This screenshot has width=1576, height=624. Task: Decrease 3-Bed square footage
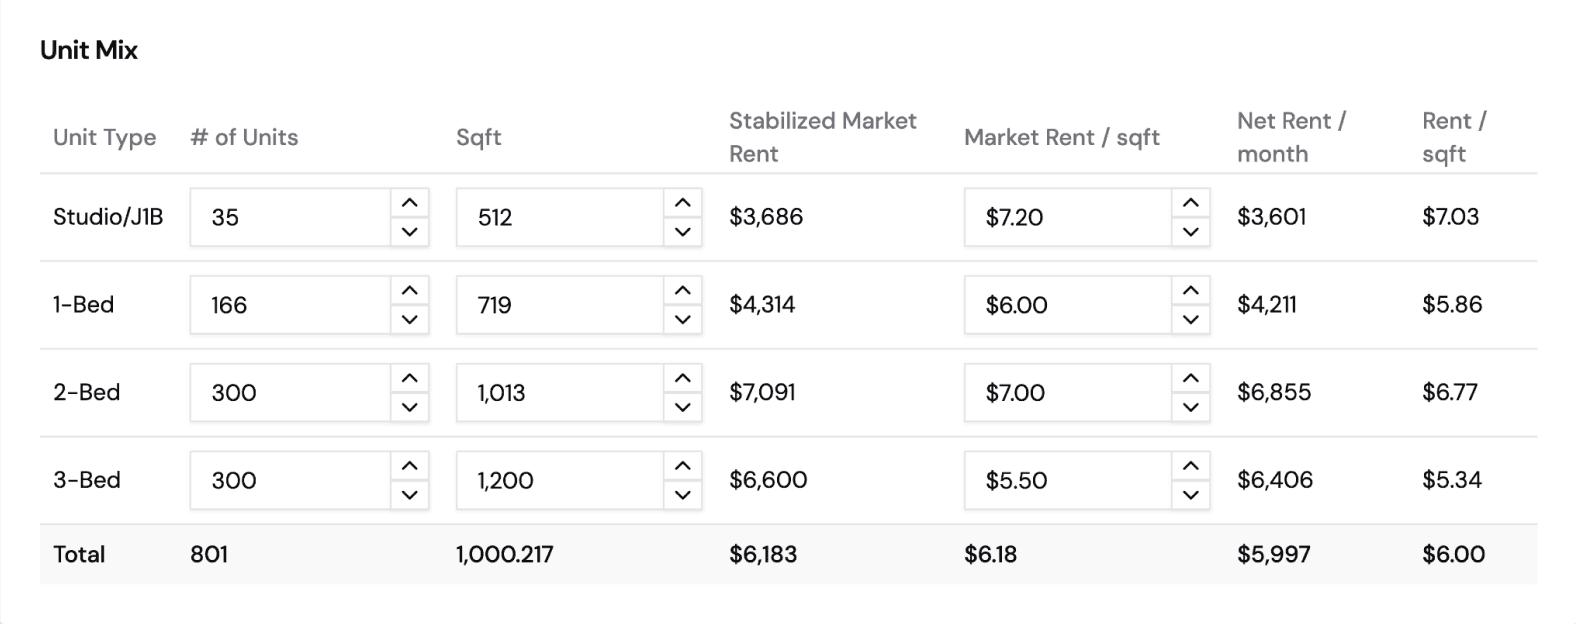pyautogui.click(x=682, y=495)
